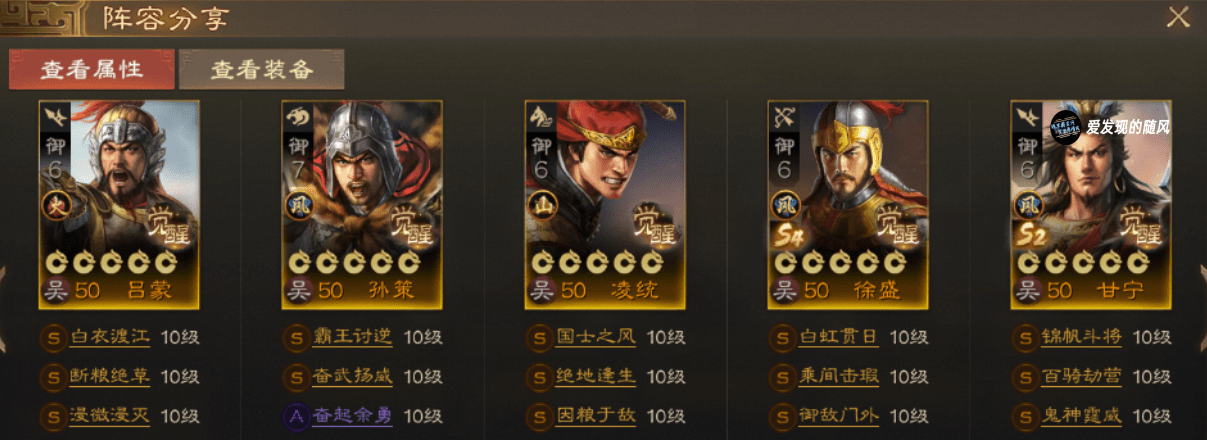Close the 阵容分享 panel

(1178, 17)
